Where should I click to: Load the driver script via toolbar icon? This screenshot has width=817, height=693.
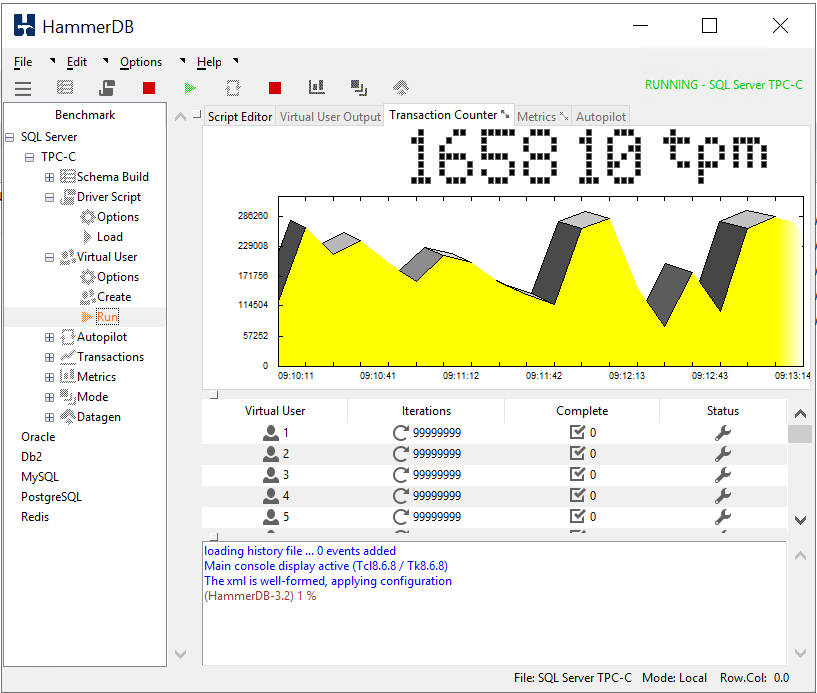107,88
